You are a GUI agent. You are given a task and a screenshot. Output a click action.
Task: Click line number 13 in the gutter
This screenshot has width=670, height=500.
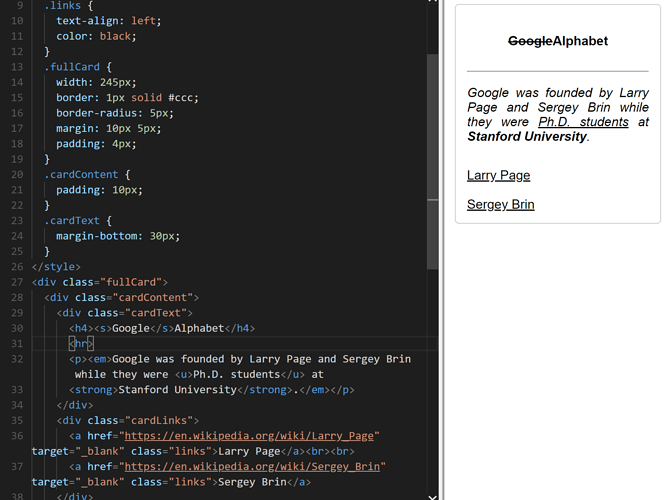pos(17,67)
